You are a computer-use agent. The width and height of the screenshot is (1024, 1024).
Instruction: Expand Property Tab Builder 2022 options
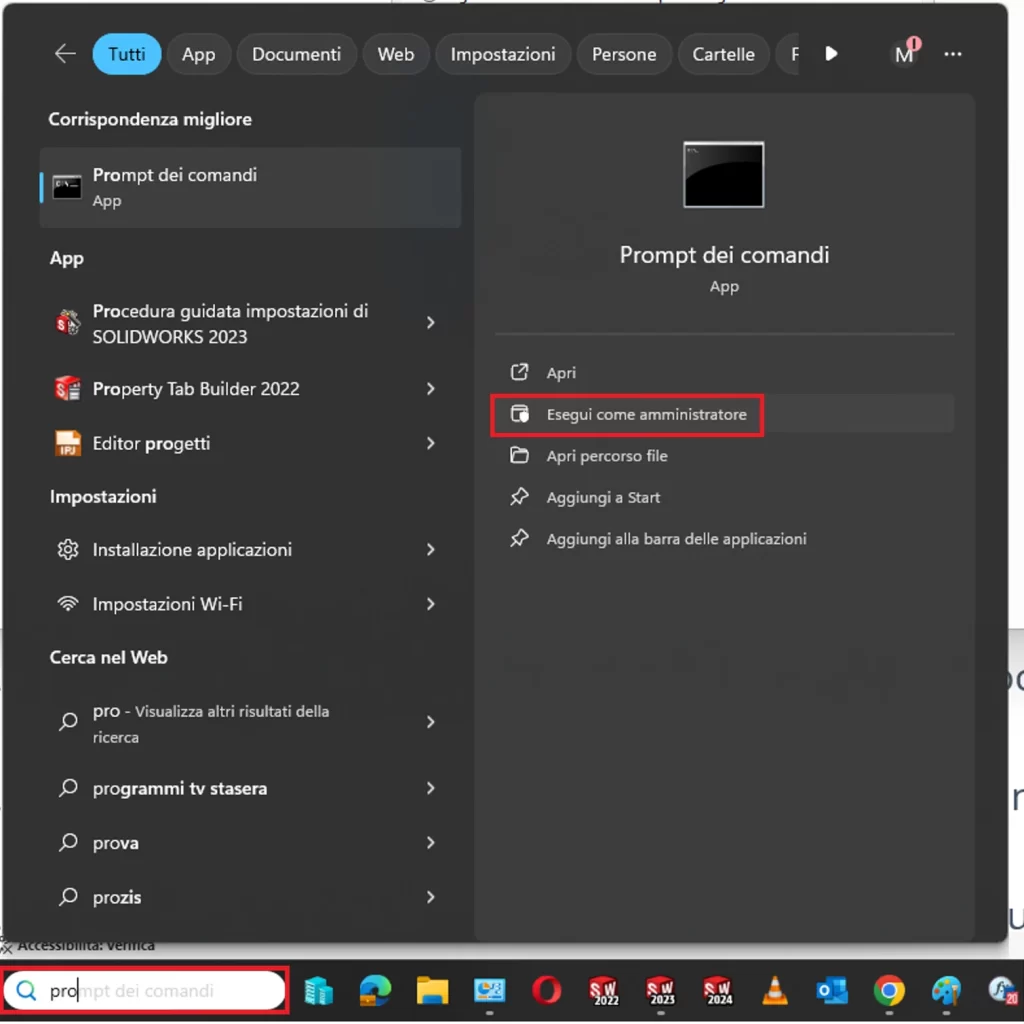(431, 389)
